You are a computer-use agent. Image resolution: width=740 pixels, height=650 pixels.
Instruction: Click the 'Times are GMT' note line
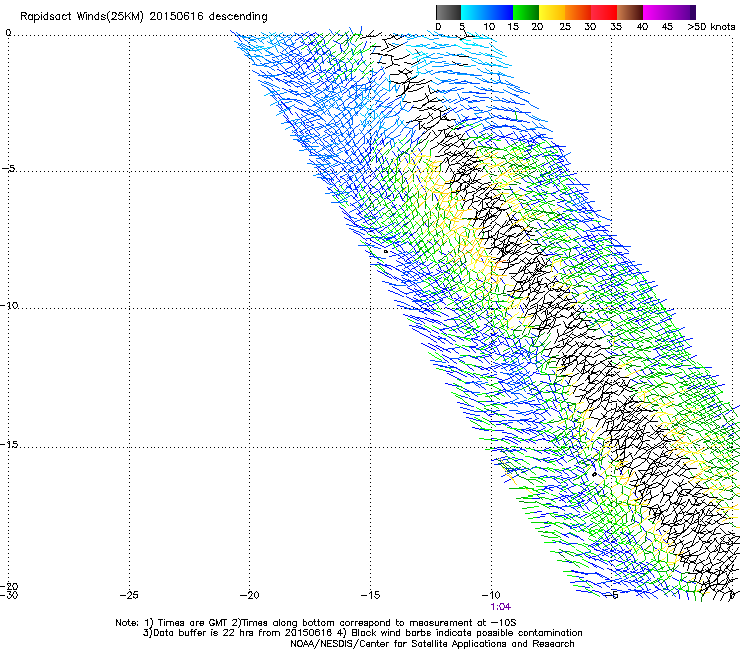316,623
